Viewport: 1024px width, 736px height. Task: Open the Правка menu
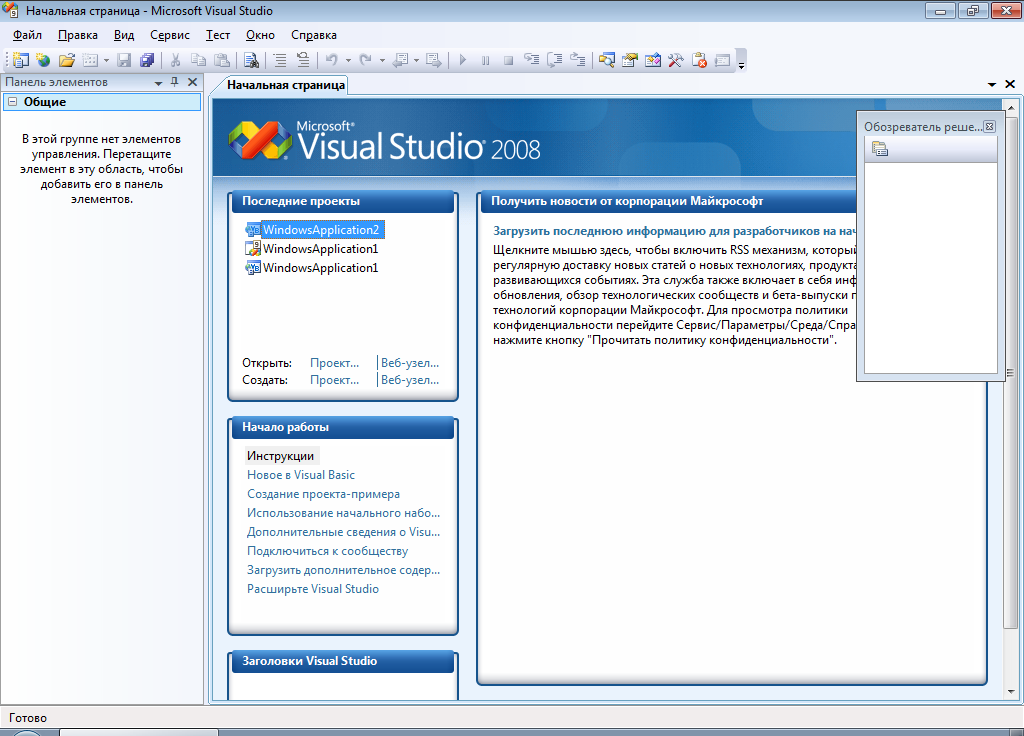pyautogui.click(x=78, y=35)
